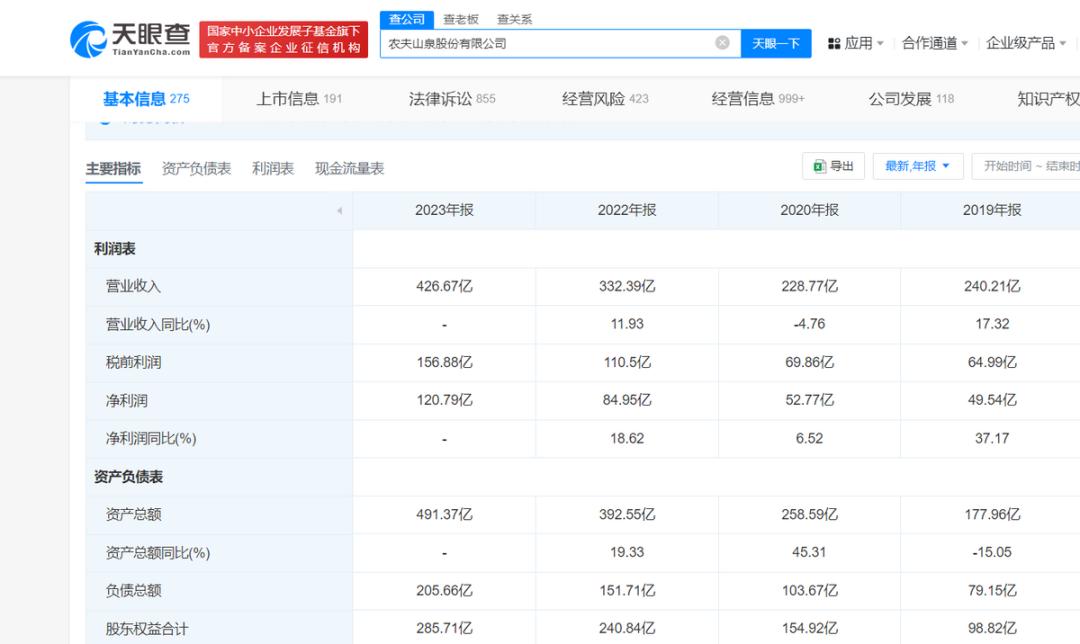Click the 利润表 section heading in table
Viewport: 1080px width, 644px height.
115,249
